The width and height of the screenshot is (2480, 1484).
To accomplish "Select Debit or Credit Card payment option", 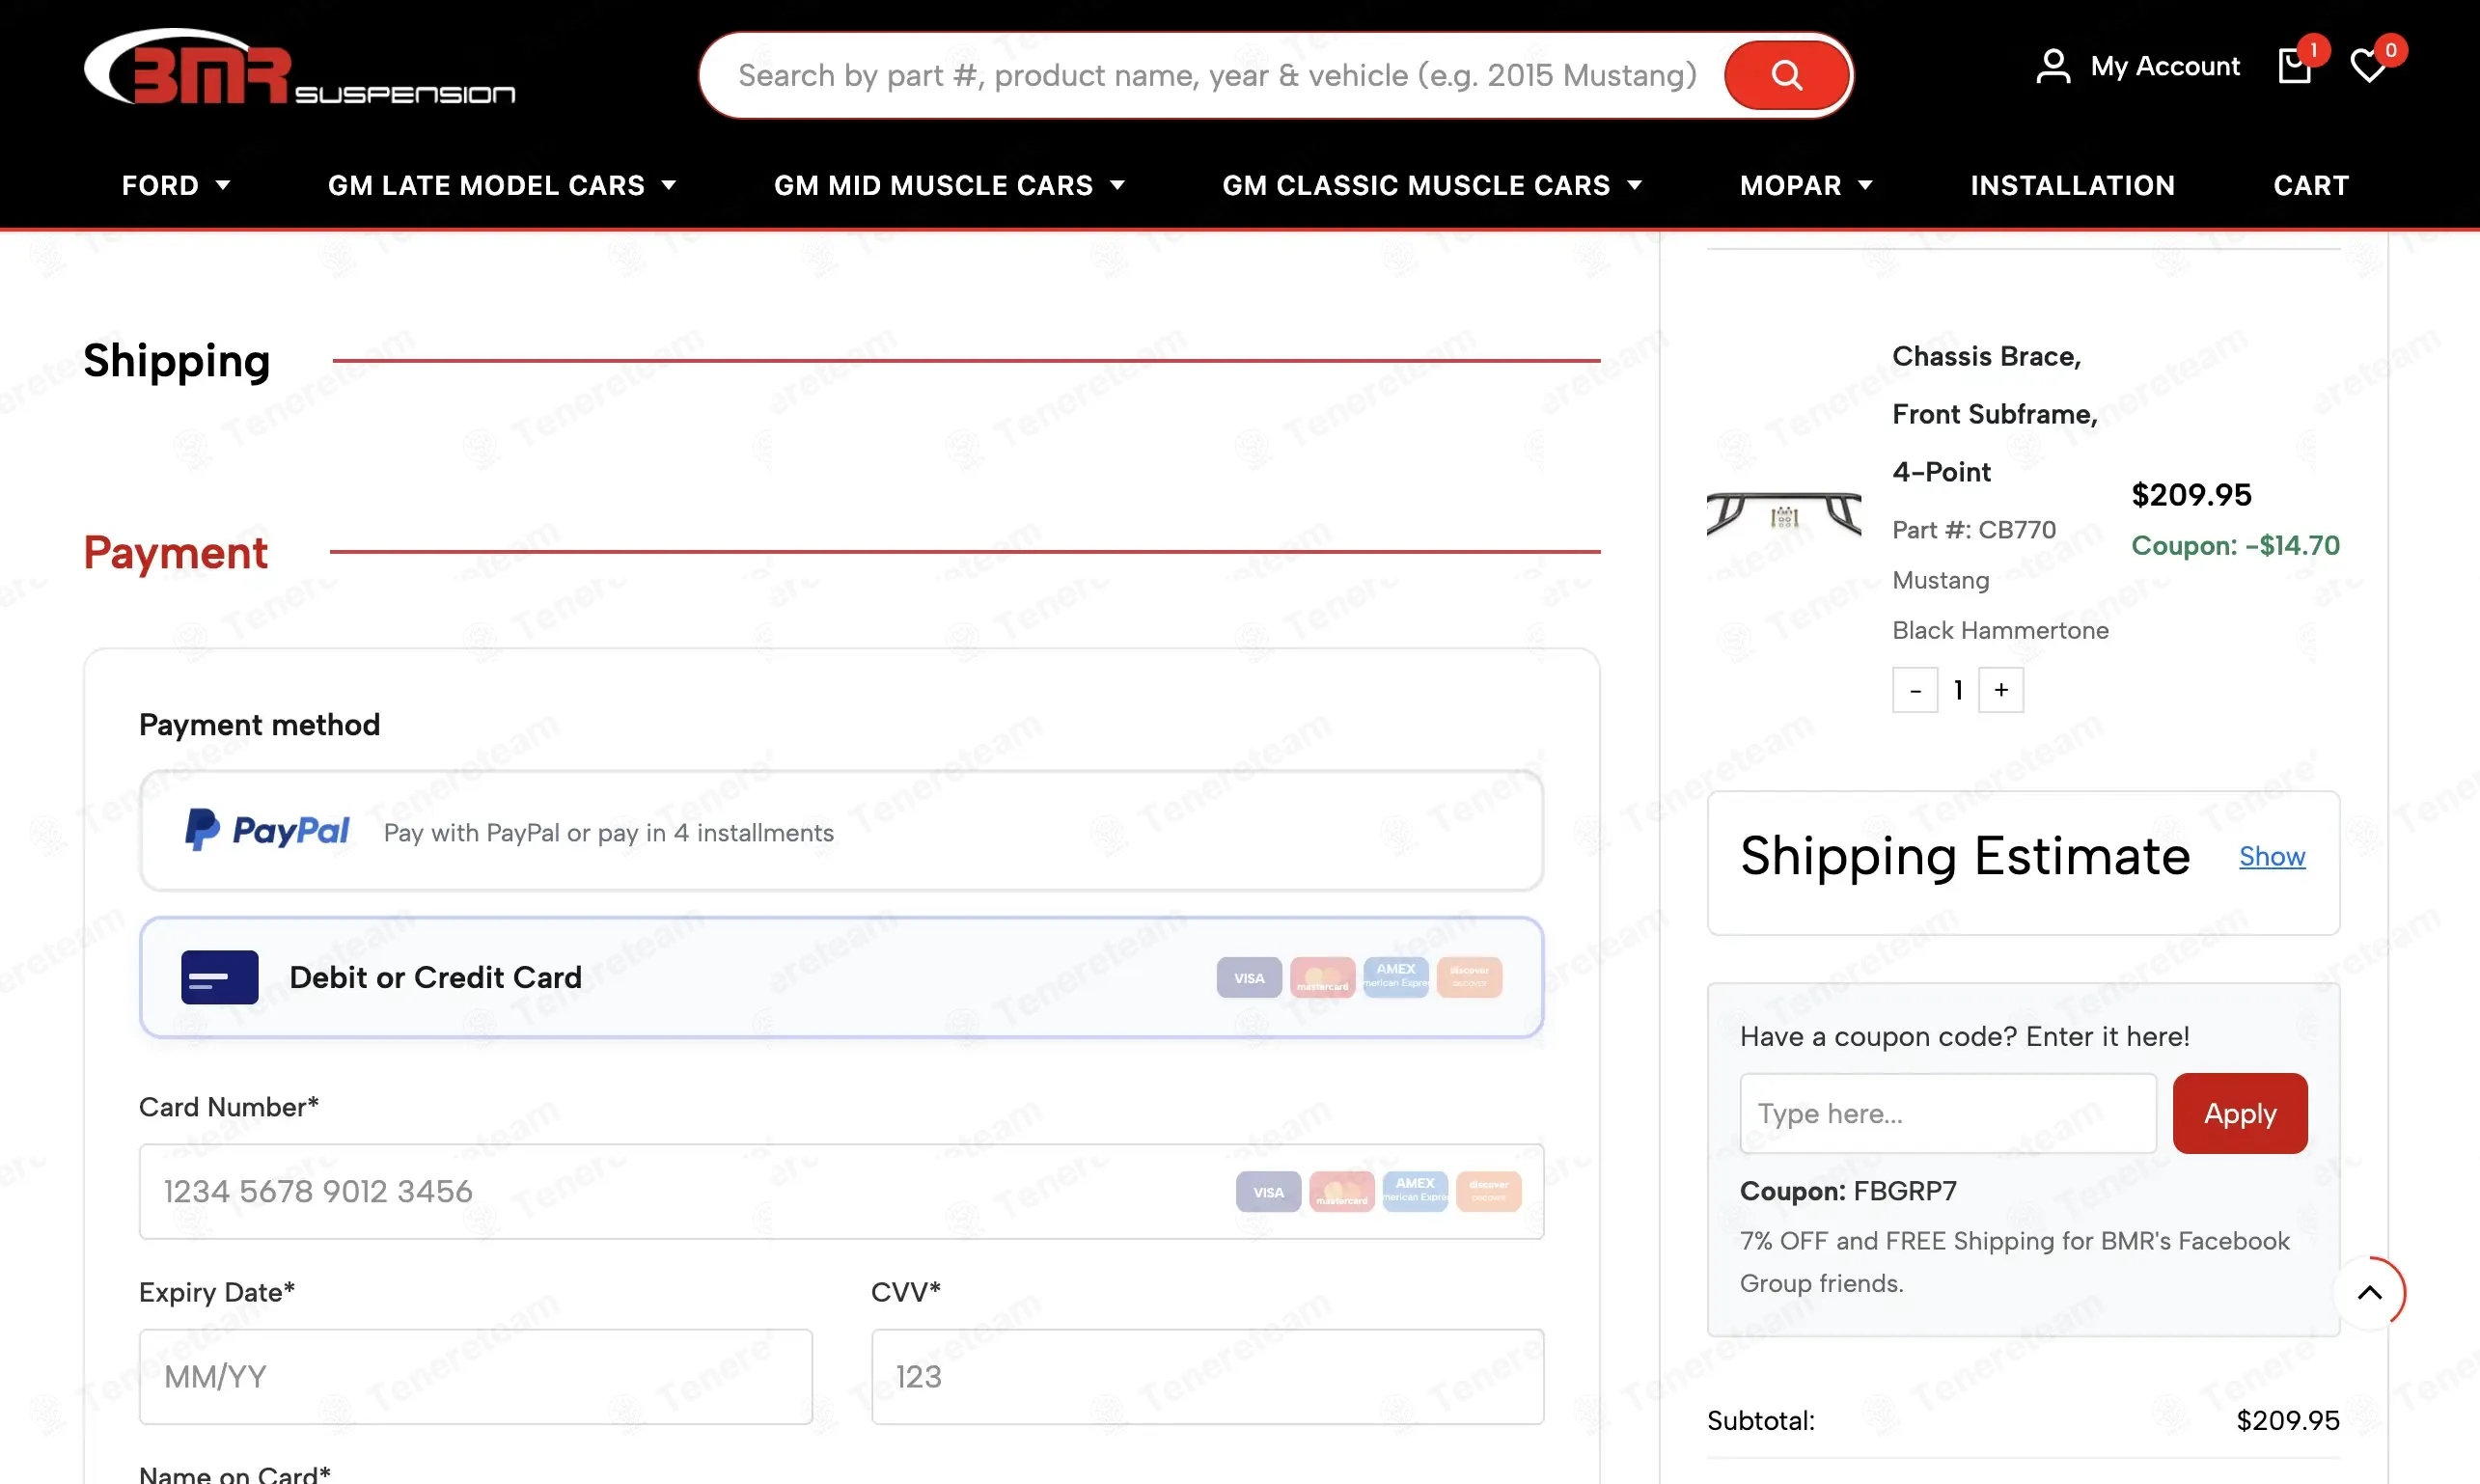I will point(841,977).
